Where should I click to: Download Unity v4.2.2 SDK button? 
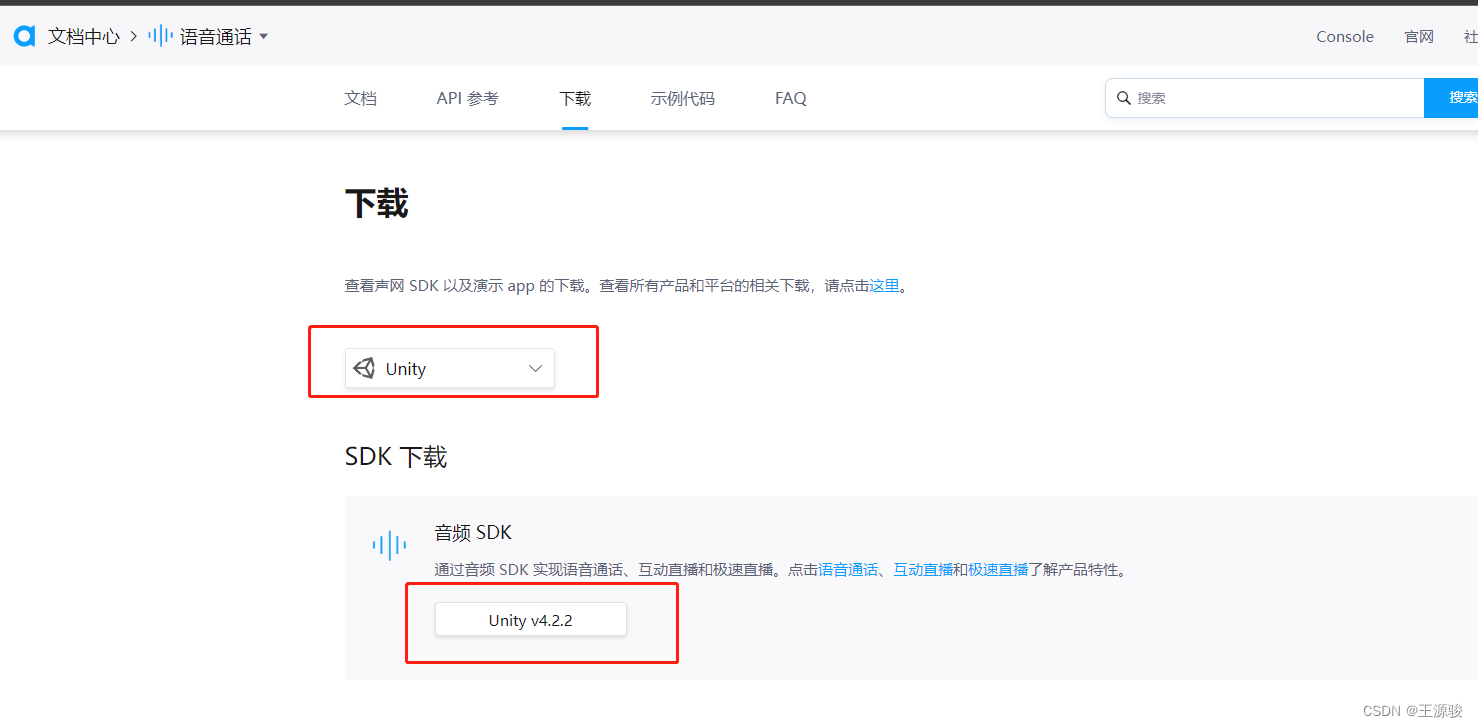click(531, 620)
